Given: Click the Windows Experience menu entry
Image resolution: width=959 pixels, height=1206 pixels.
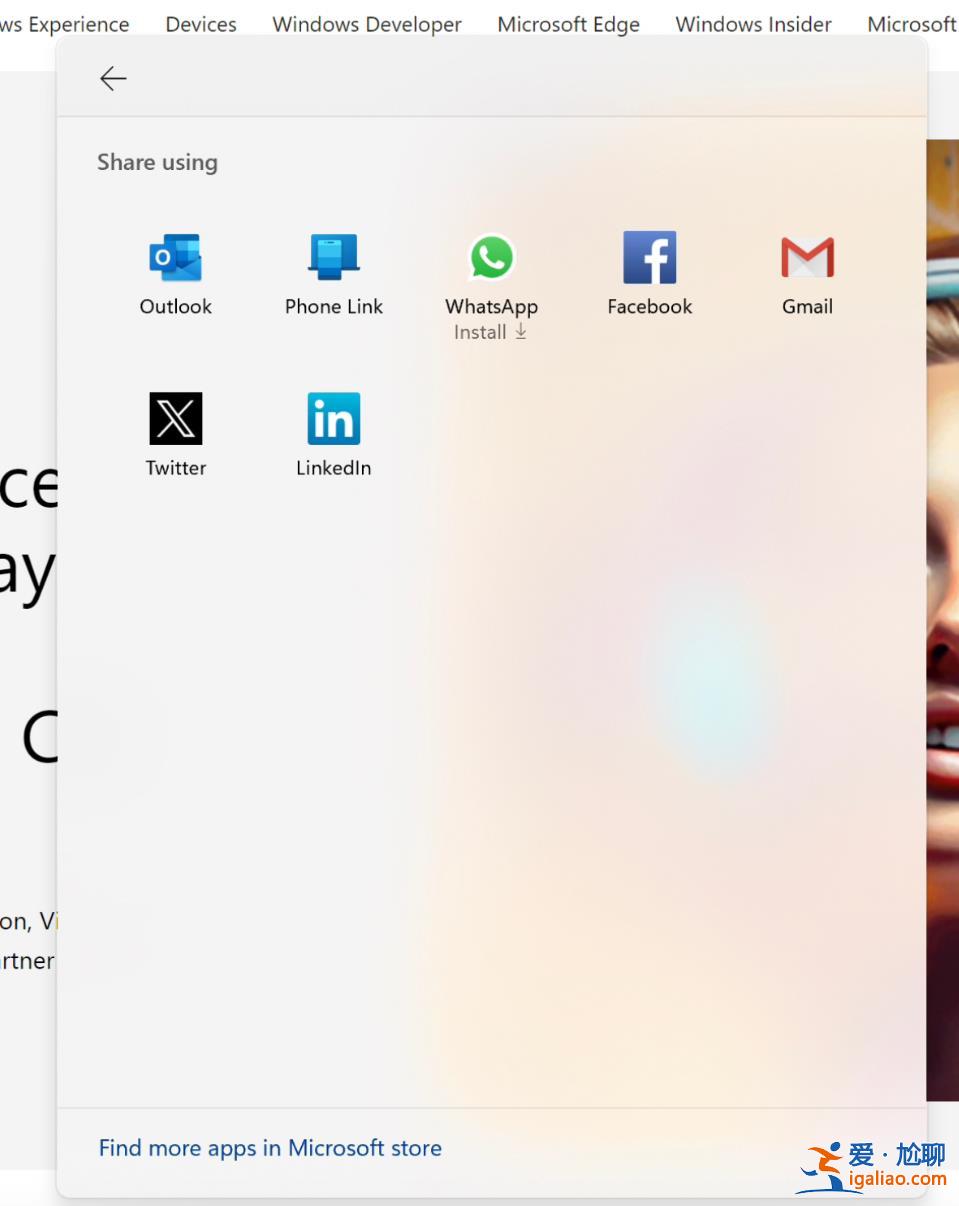Looking at the screenshot, I should [x=64, y=24].
